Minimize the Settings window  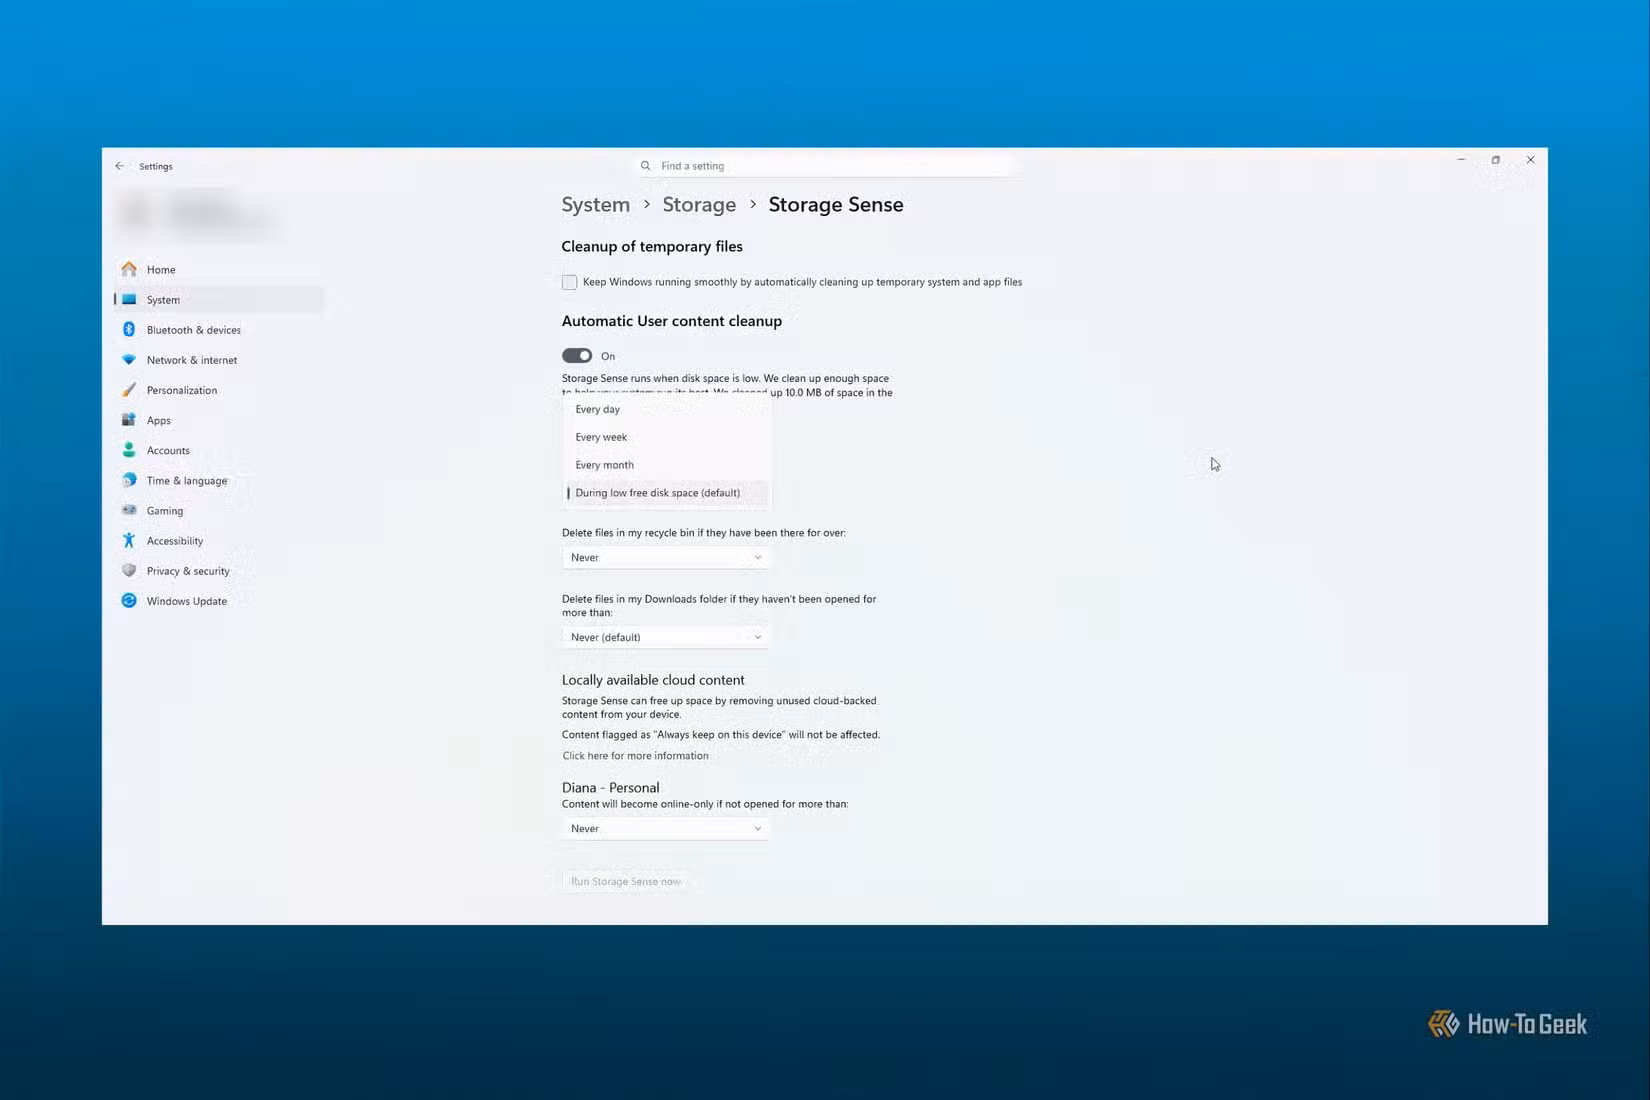(1461, 160)
